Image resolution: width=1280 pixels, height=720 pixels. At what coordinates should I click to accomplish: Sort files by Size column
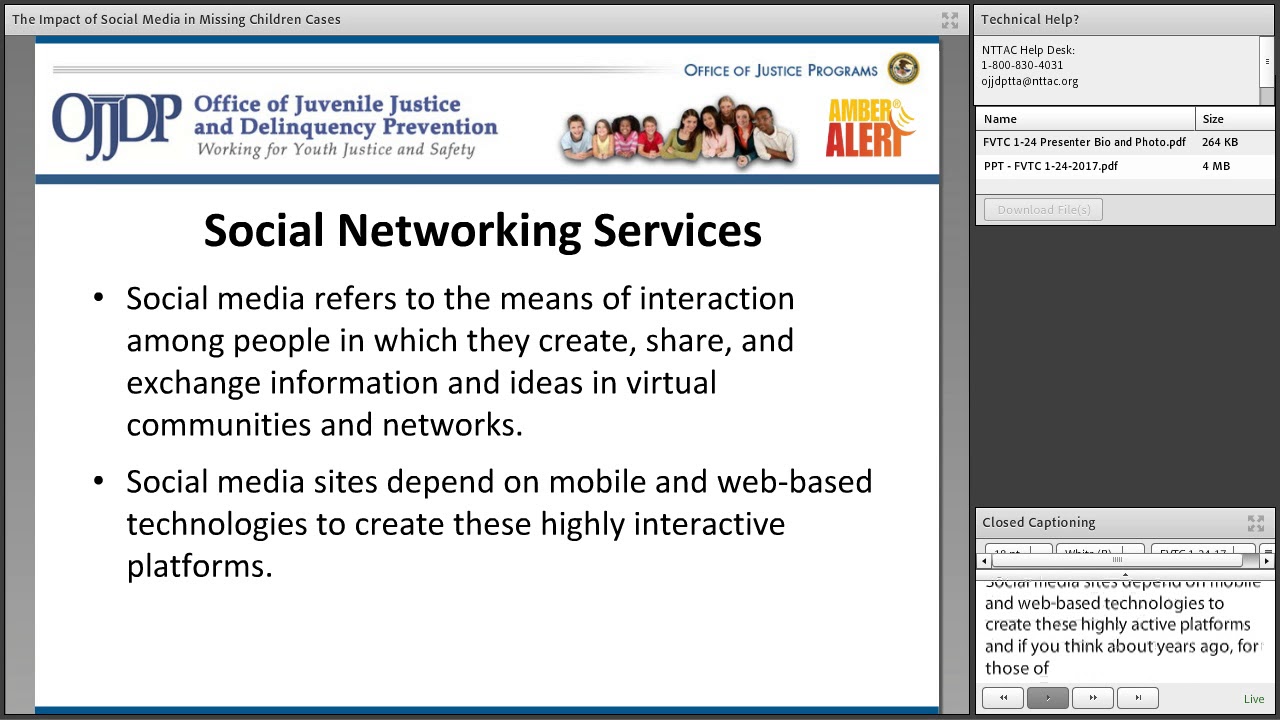(x=1235, y=119)
